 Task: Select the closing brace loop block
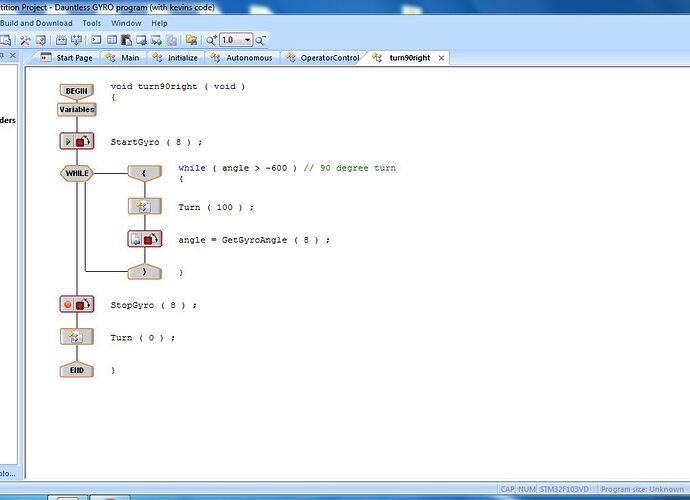[145, 272]
